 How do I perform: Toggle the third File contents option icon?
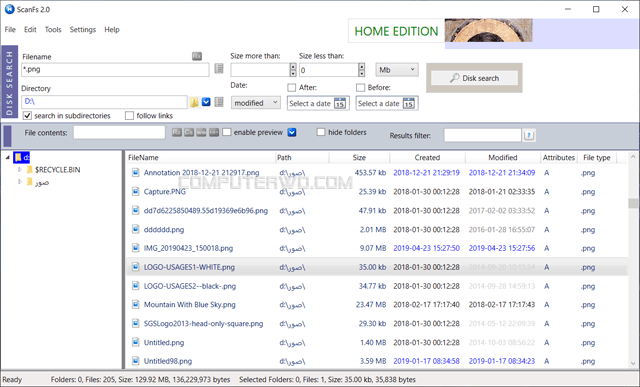click(x=201, y=132)
